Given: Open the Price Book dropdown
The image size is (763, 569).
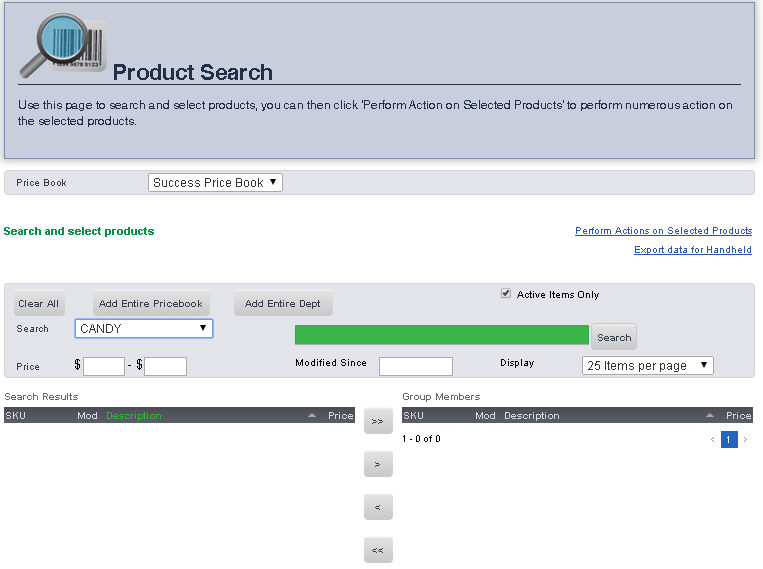Looking at the screenshot, I should click(216, 183).
